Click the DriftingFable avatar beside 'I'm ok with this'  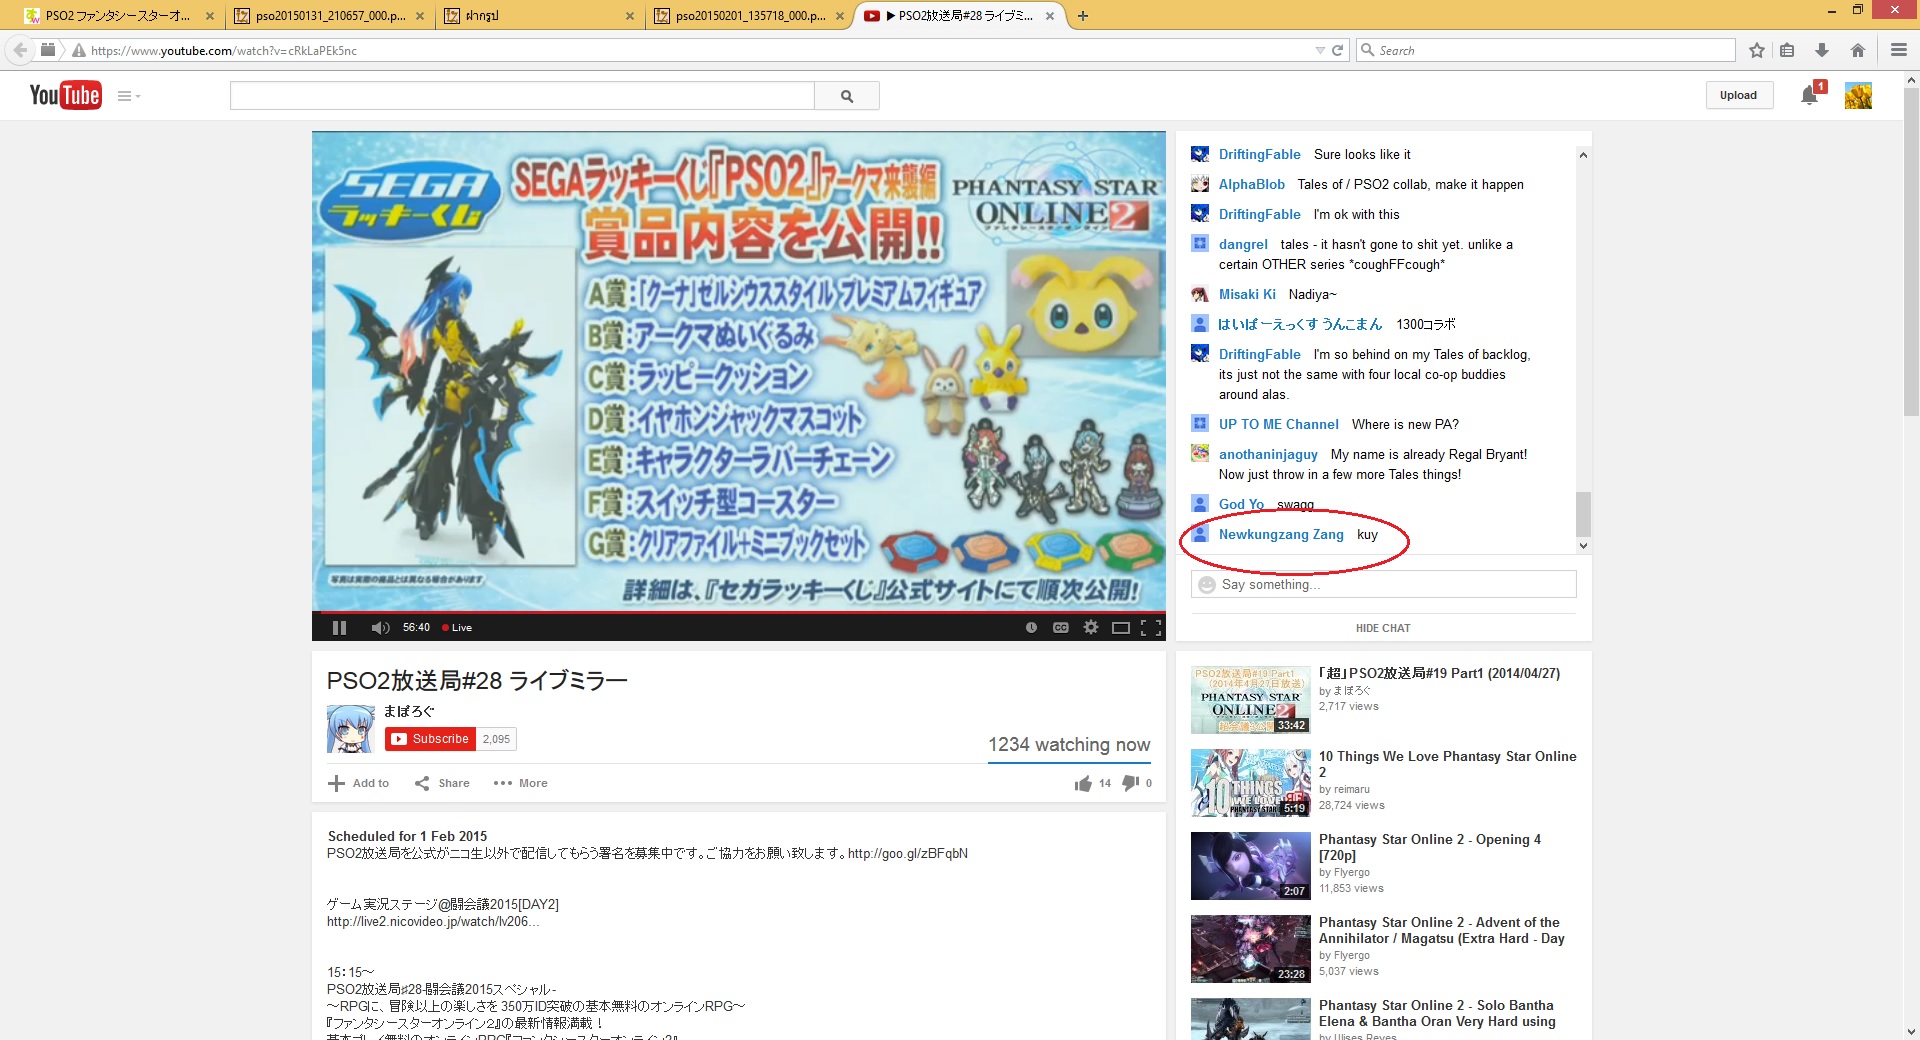[1200, 214]
